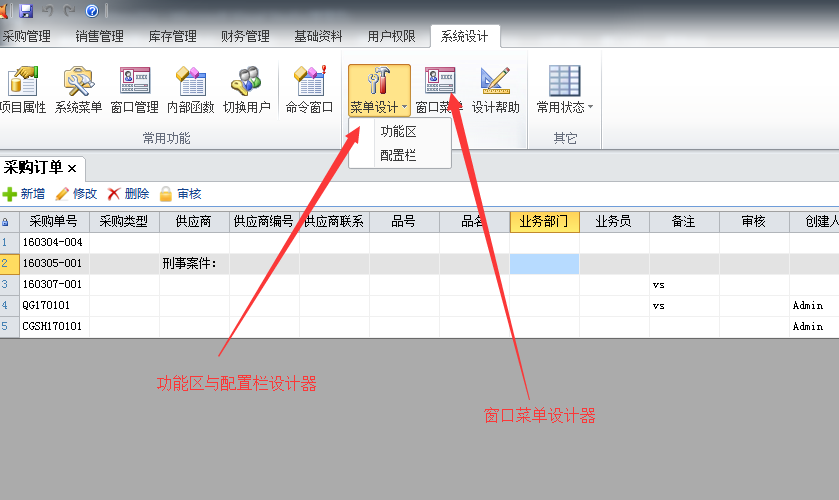Click vs remark cell in row 160307-001
Viewport: 839px width, 500px height.
tap(684, 284)
